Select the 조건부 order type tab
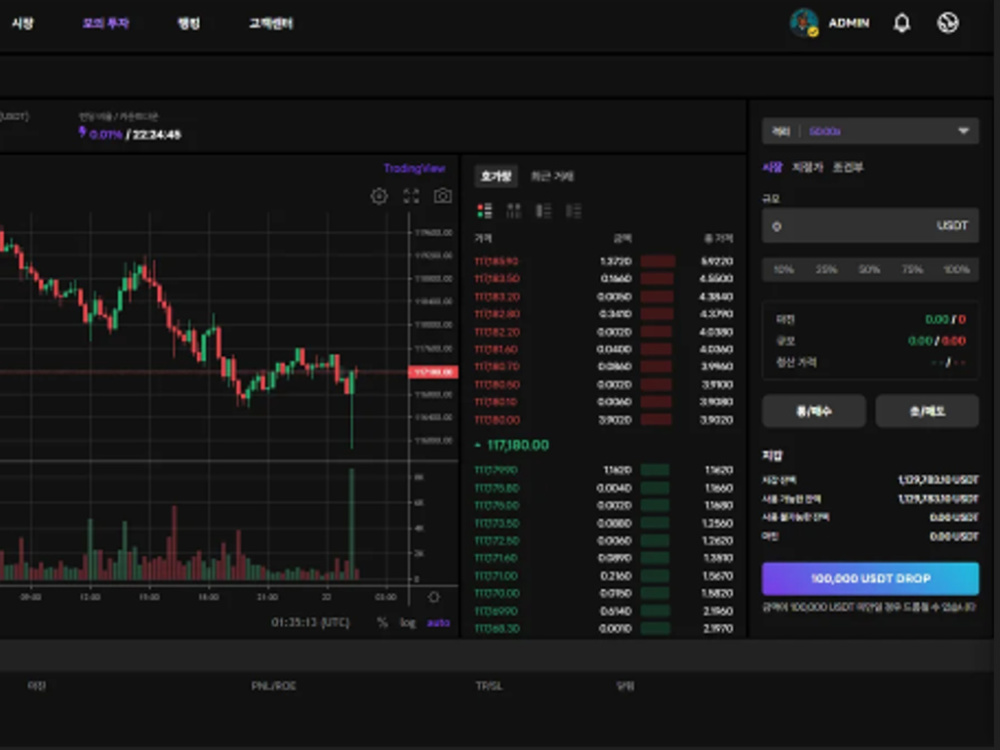 (x=848, y=167)
